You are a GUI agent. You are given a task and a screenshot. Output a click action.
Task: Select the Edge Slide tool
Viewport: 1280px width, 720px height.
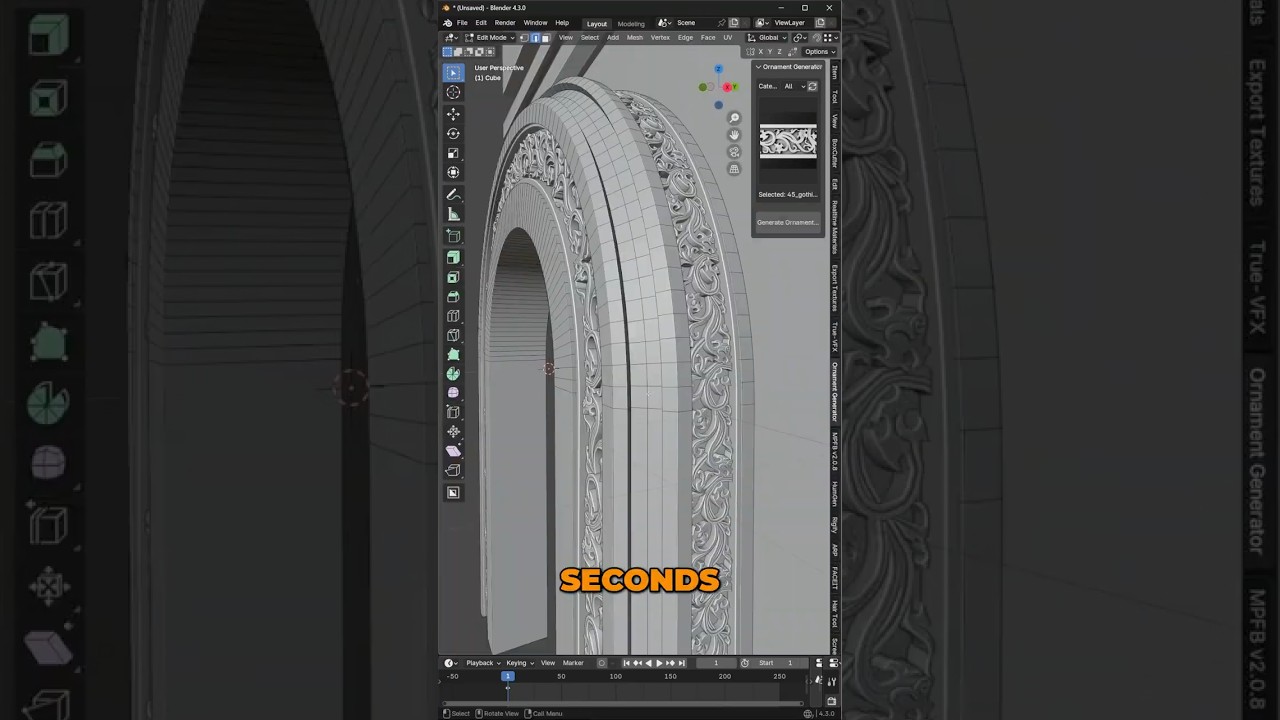pyautogui.click(x=453, y=412)
